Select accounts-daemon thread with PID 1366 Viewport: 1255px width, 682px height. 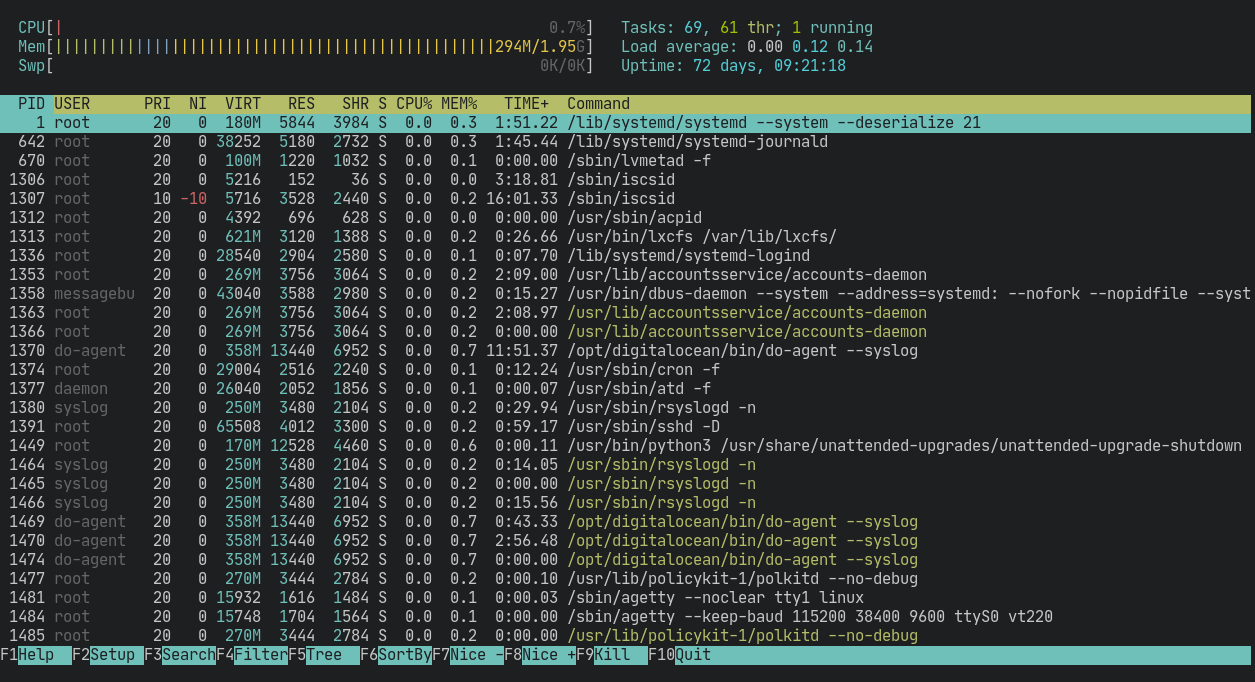click(626, 332)
